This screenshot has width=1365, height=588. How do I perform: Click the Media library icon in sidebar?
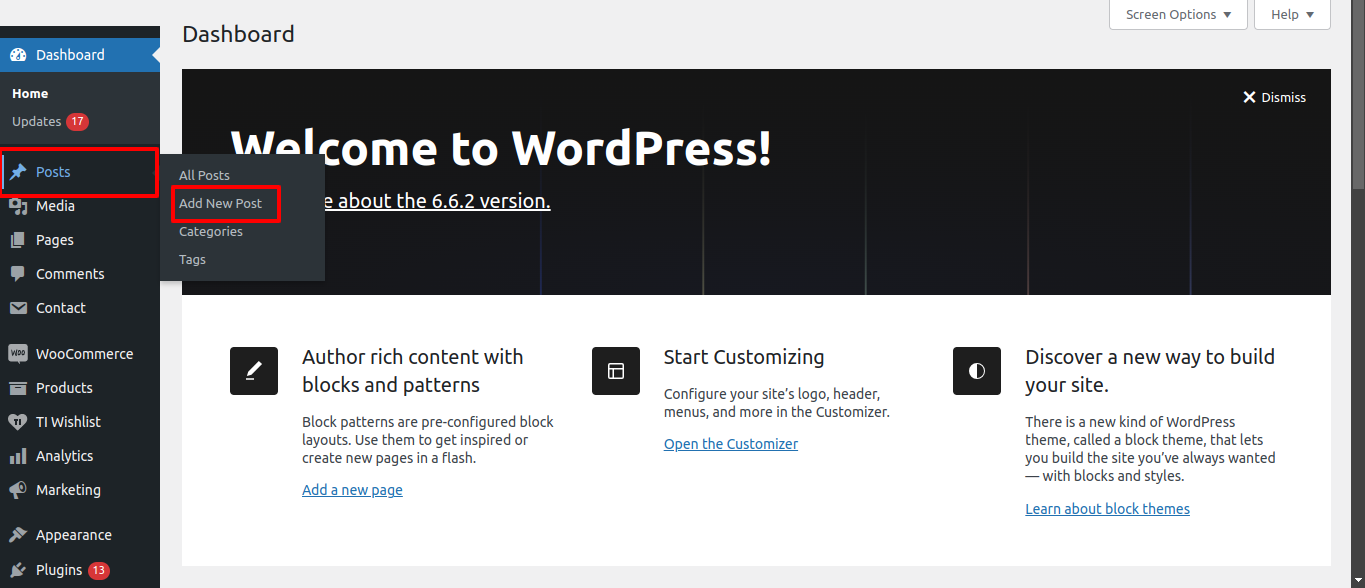tap(18, 206)
